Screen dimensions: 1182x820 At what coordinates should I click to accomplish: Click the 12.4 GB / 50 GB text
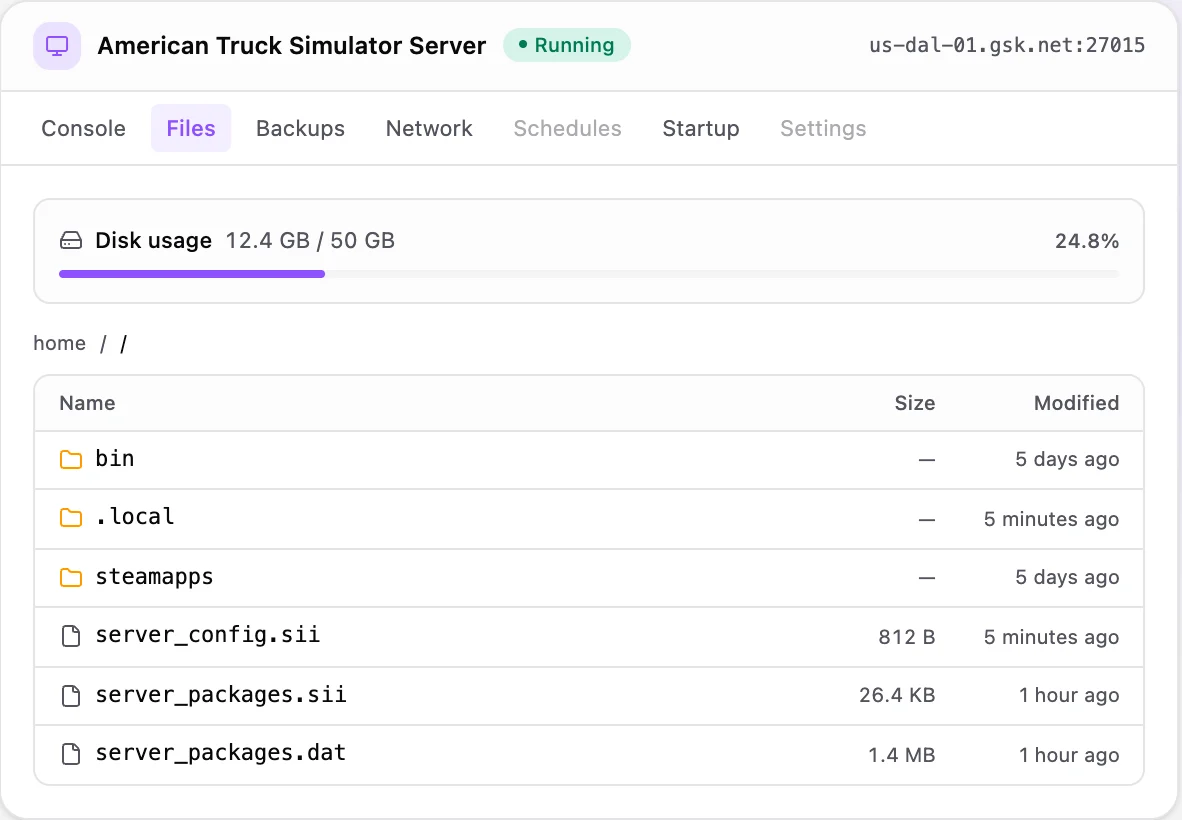(x=310, y=241)
